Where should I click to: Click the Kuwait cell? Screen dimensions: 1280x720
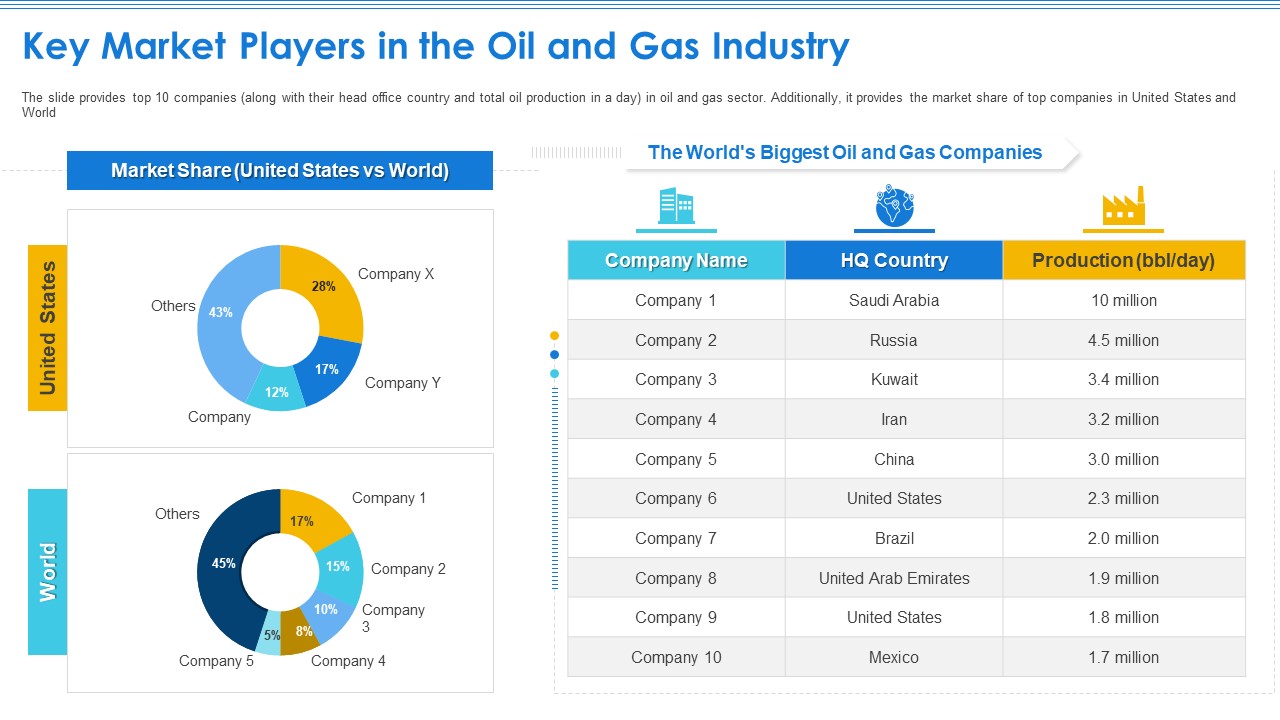[x=894, y=379]
